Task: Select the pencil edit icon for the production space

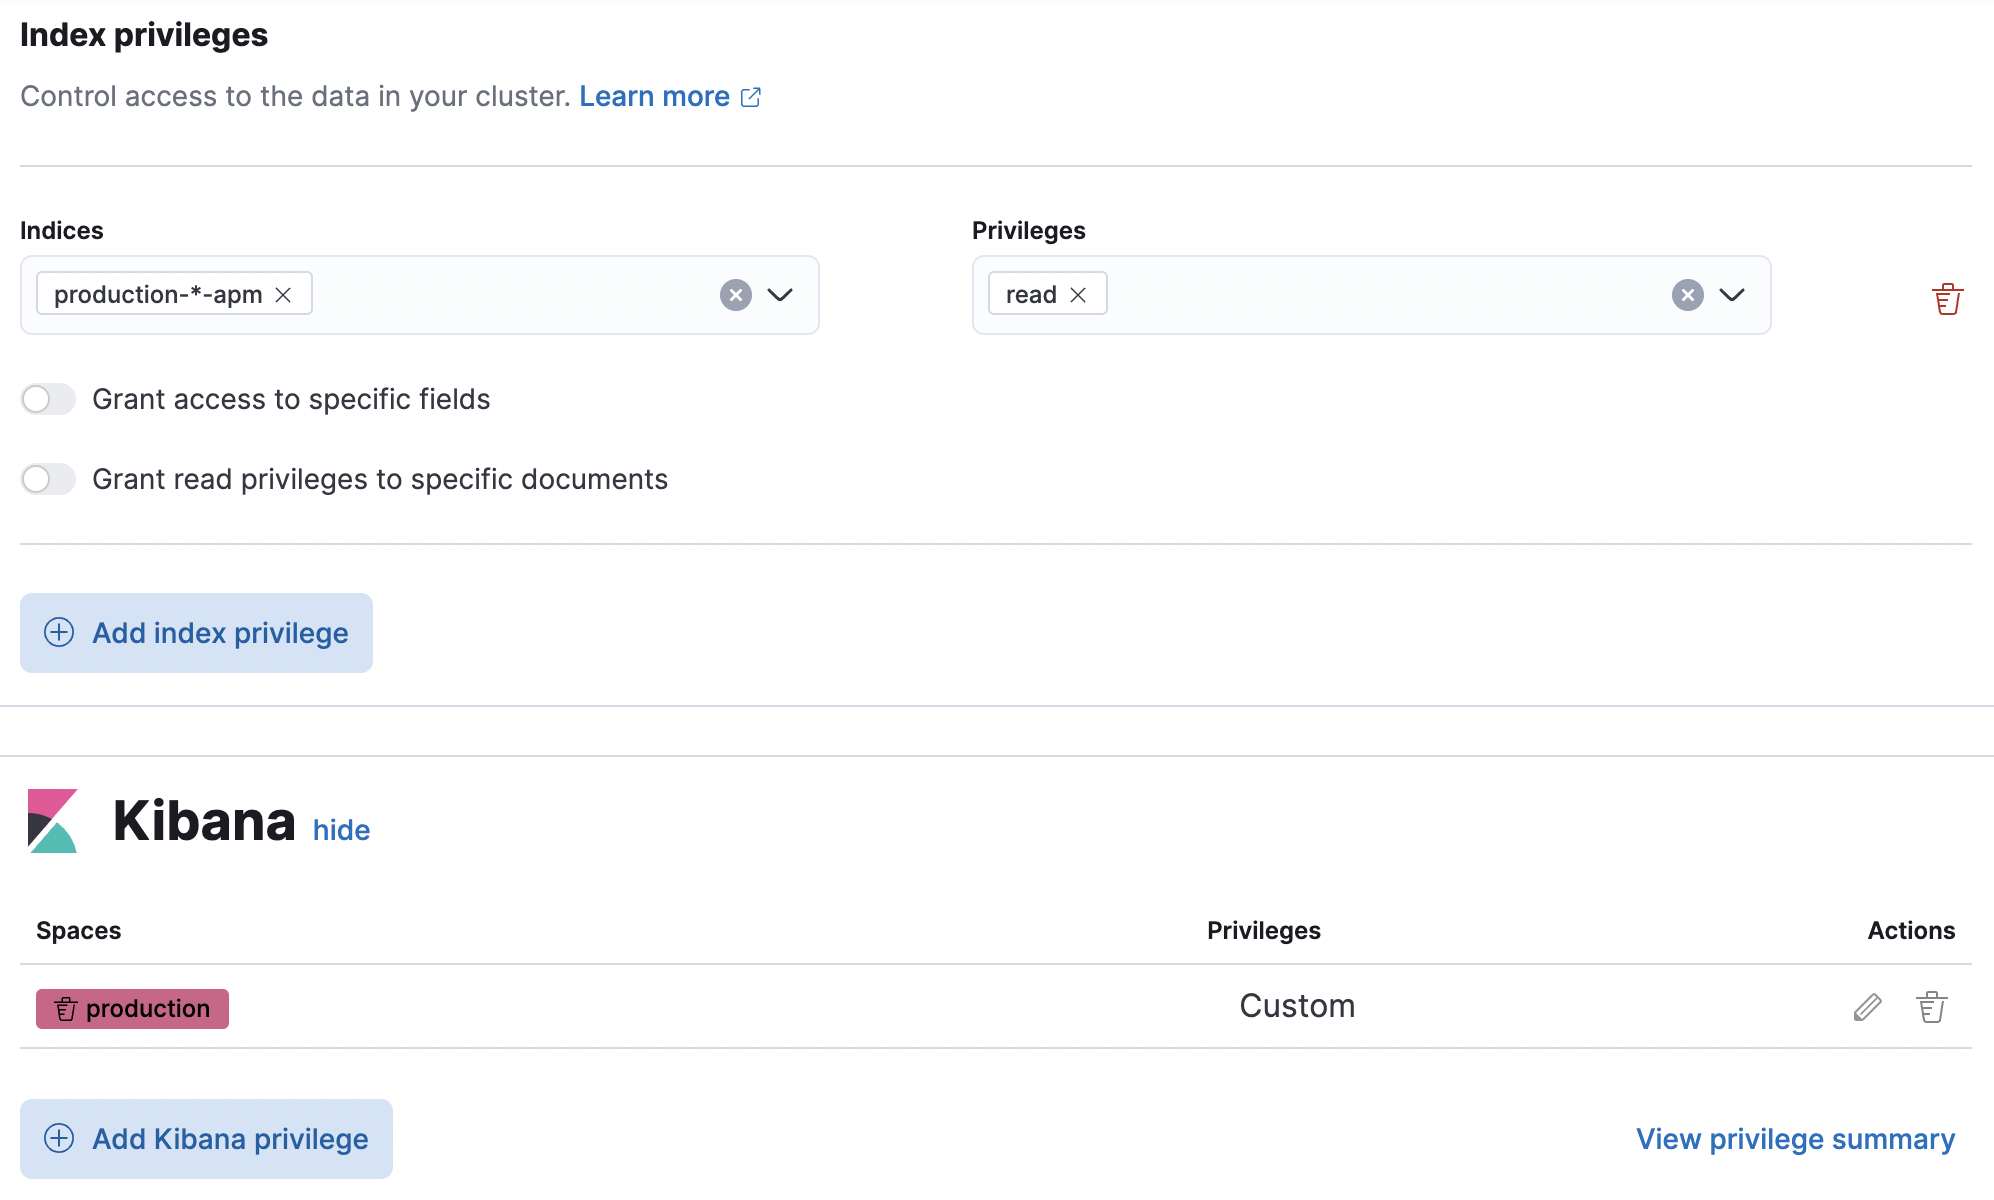Action: (x=1866, y=1007)
